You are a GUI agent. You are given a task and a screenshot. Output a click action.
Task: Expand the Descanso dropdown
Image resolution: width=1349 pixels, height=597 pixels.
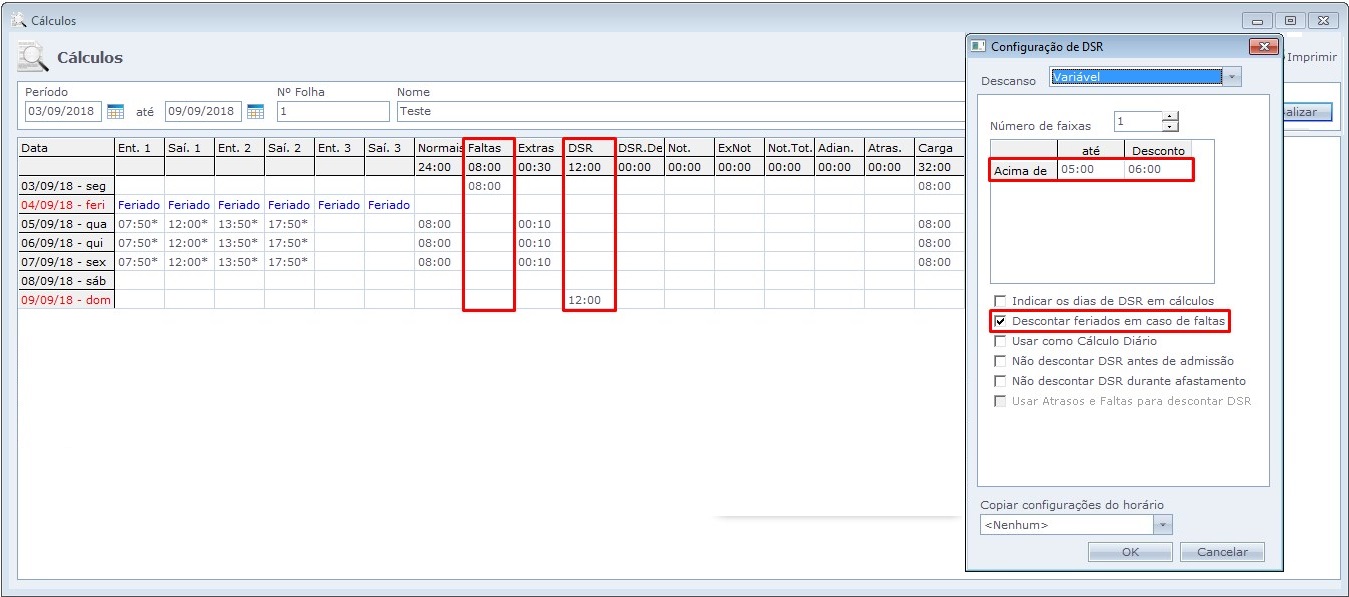point(1232,77)
